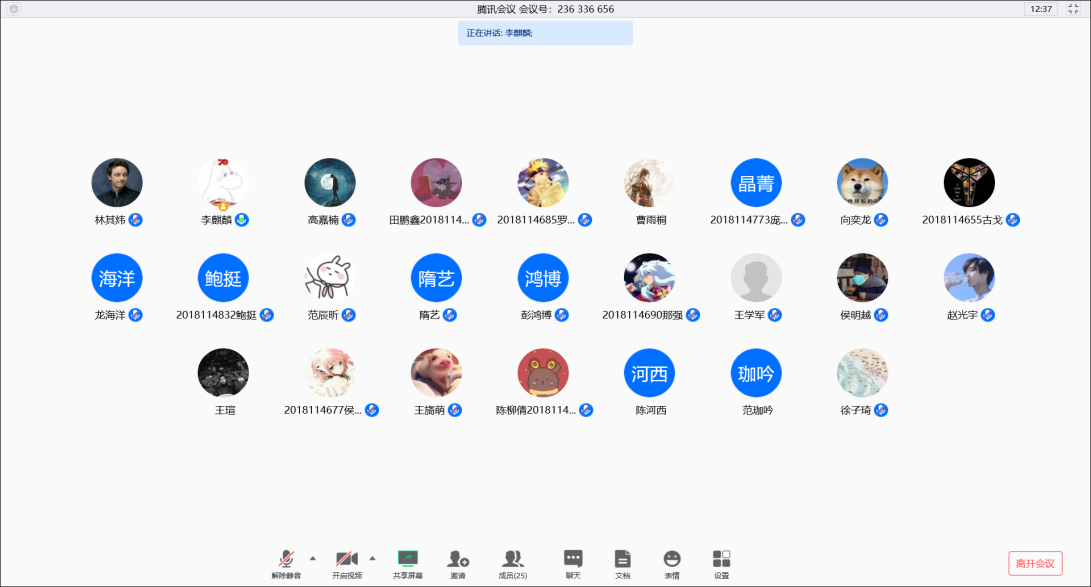Click the name label 2018114655古戈
1091x587 pixels.
pos(962,220)
